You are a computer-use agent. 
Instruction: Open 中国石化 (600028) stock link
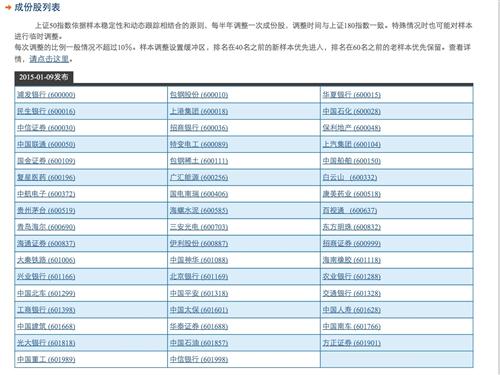click(x=351, y=111)
